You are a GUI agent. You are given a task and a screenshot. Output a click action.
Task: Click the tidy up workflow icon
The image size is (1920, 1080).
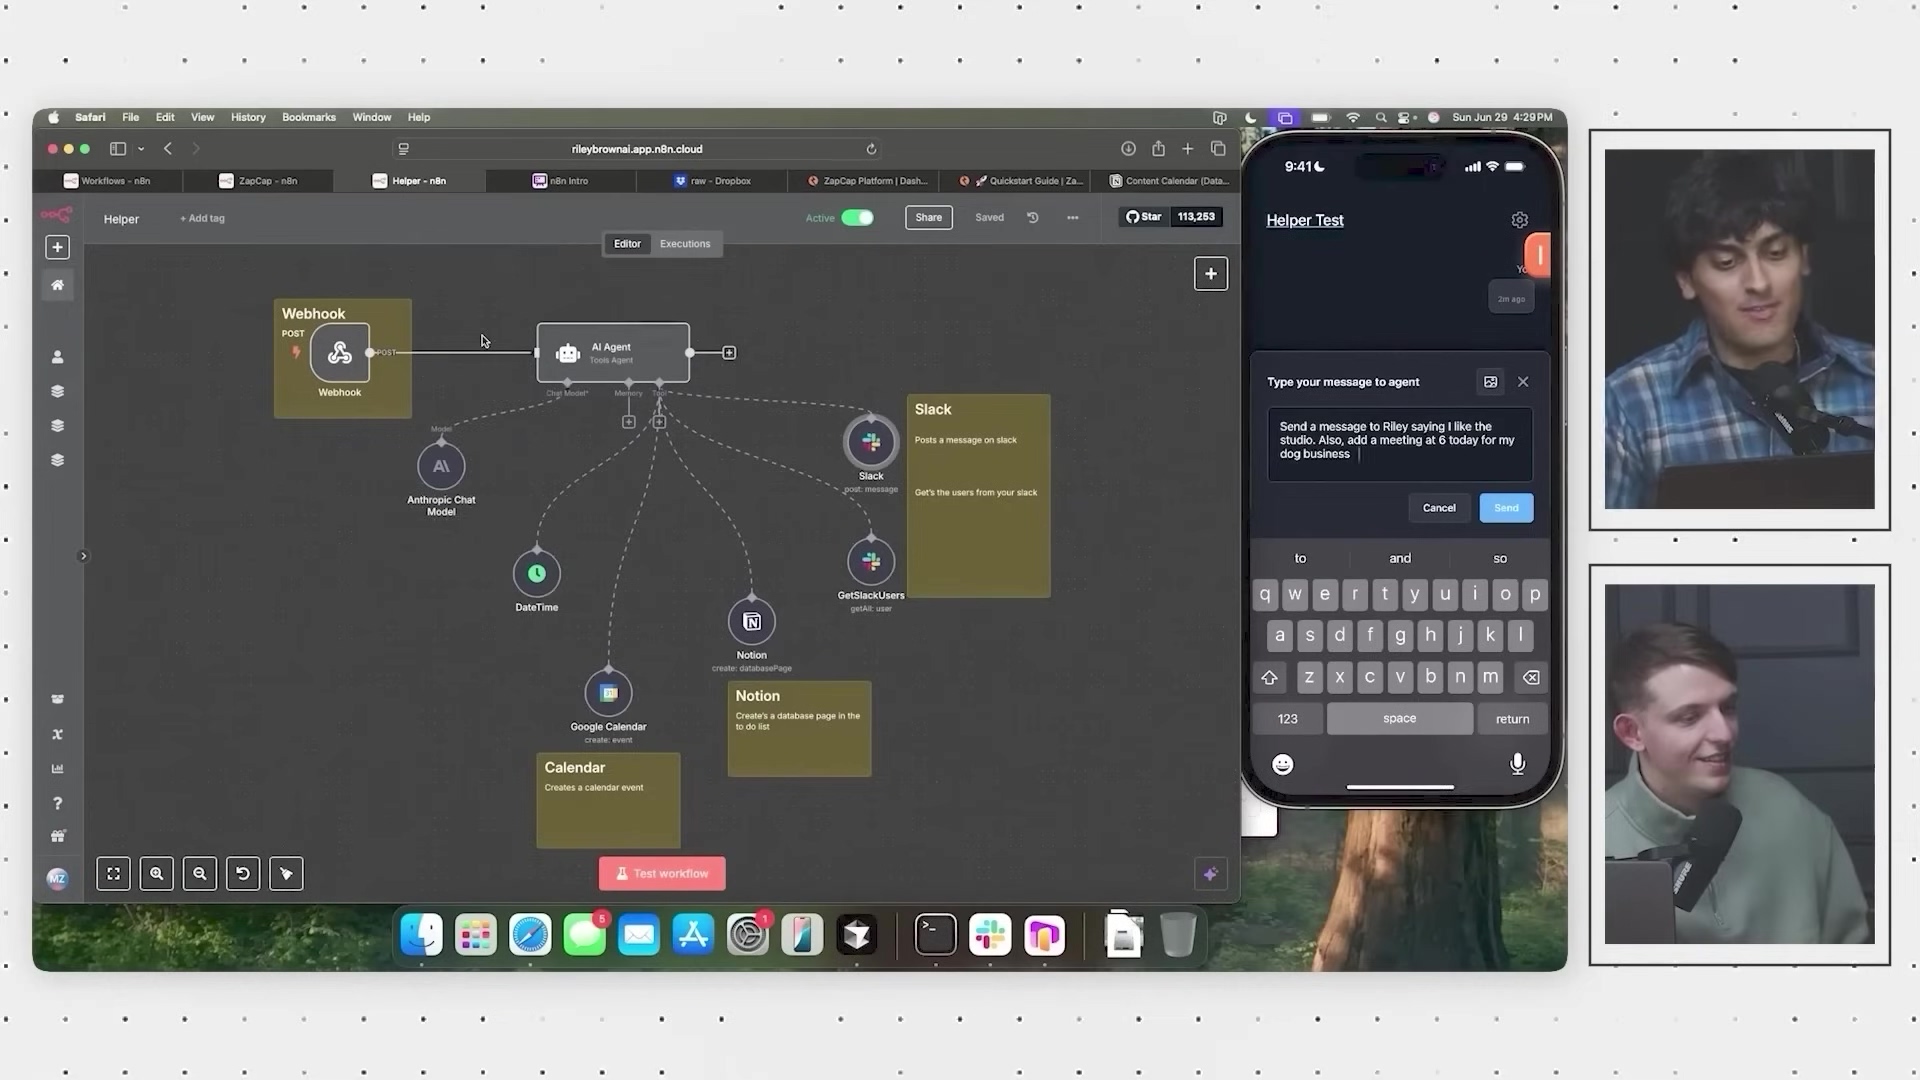click(x=286, y=874)
